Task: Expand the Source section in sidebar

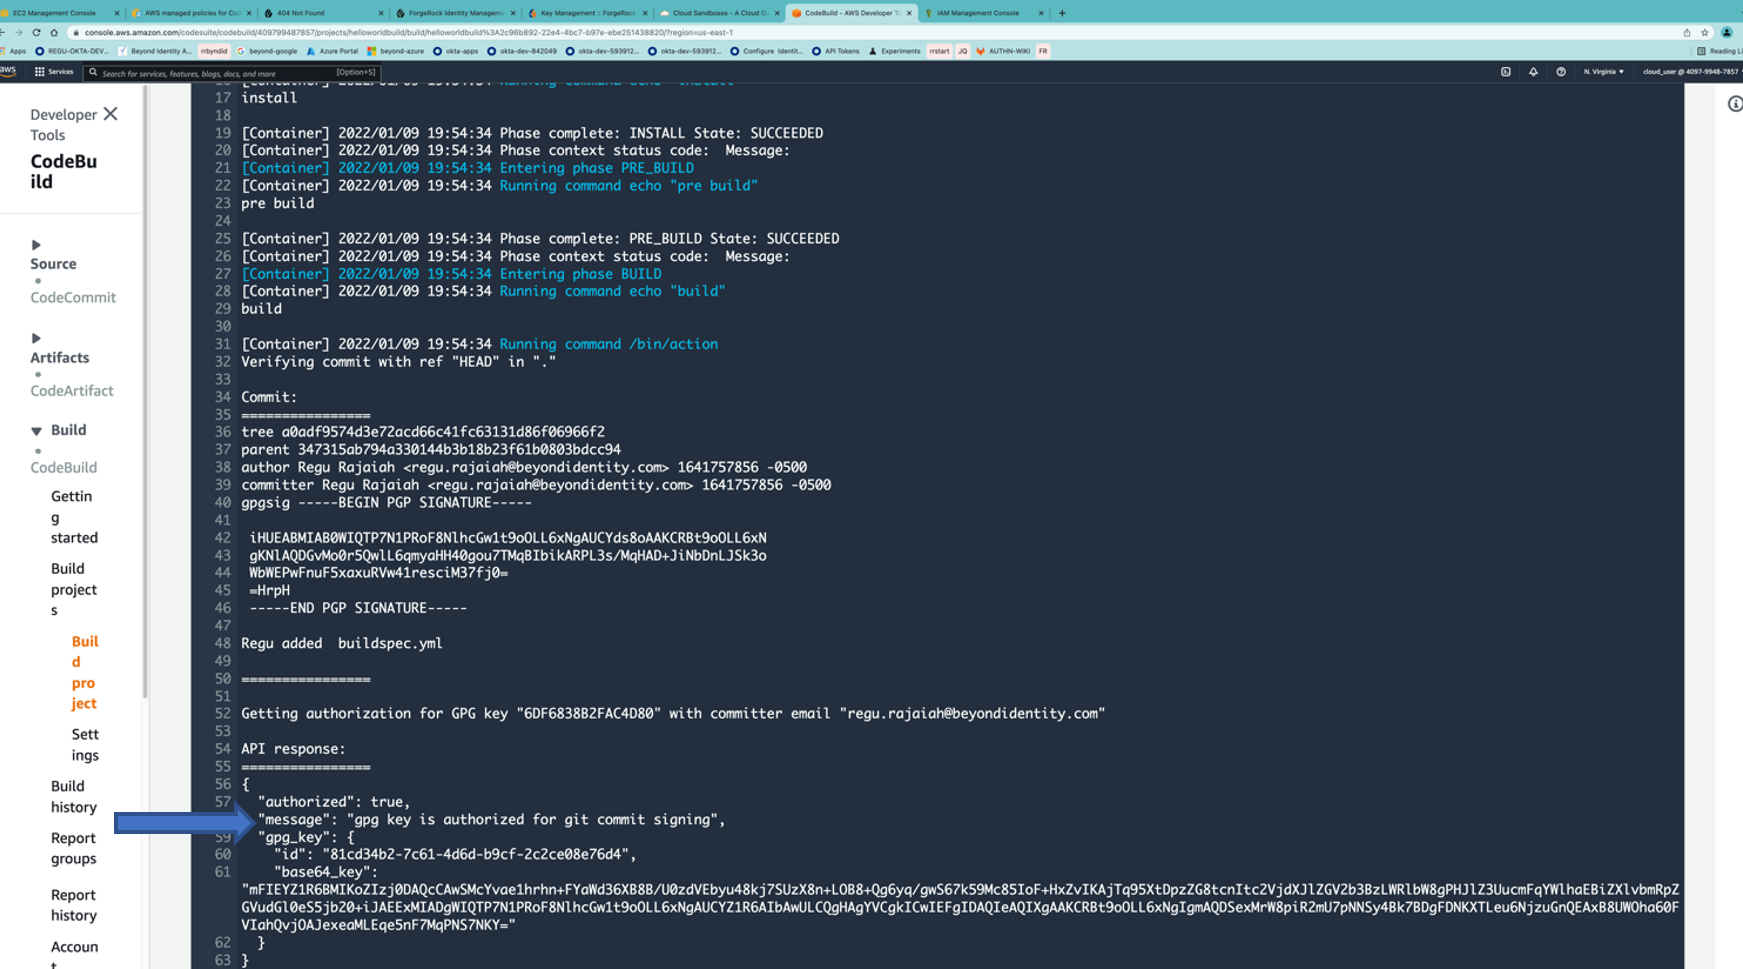Action: click(36, 245)
